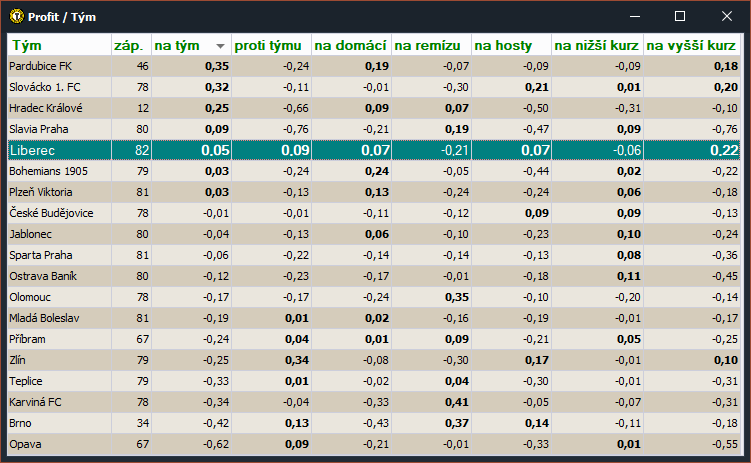751x463 pixels.
Task: Sort by 'na vyšší kurz' column header
Action: (x=691, y=45)
